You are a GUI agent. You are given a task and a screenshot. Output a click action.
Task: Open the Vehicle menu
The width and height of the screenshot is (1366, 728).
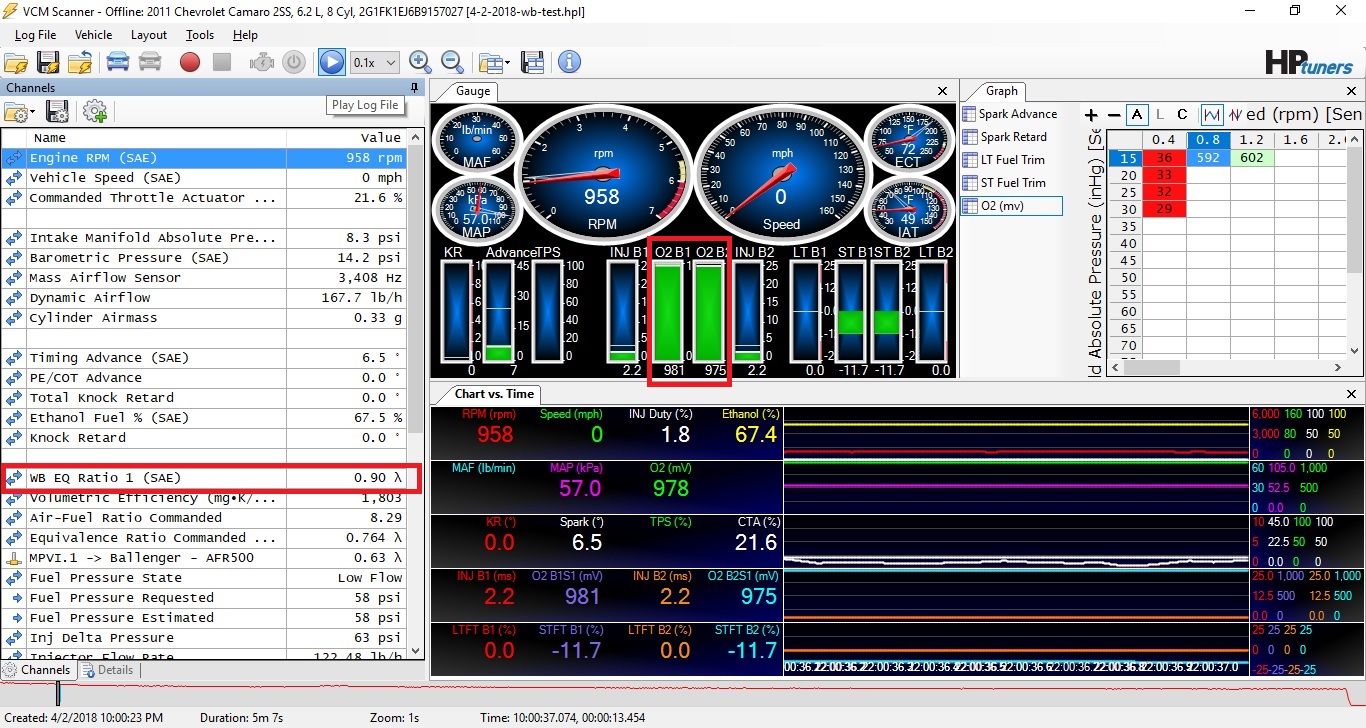[x=94, y=35]
